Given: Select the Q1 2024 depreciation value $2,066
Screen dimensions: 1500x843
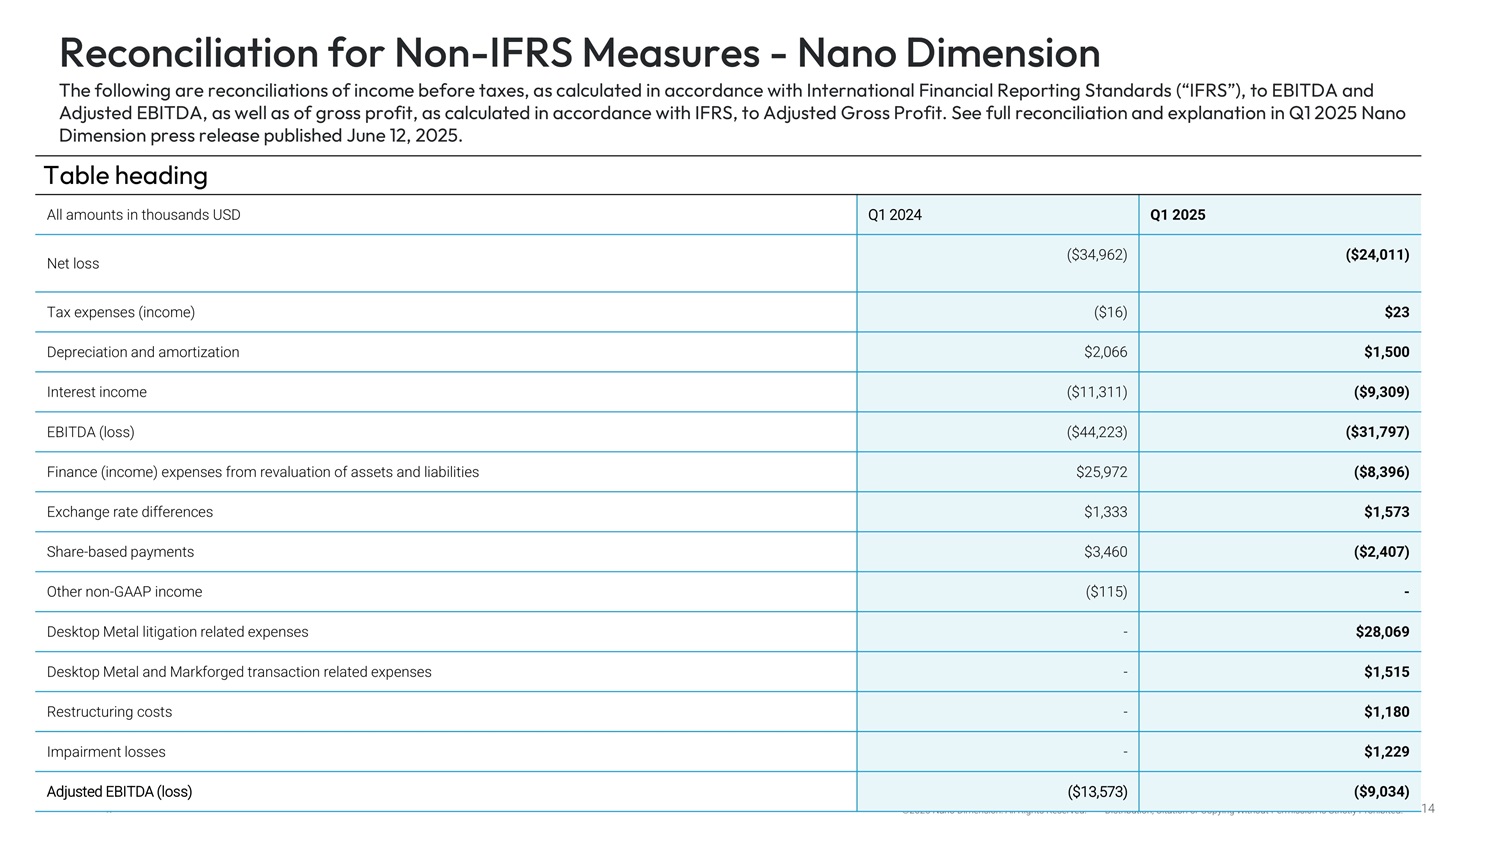Looking at the screenshot, I should [1105, 352].
